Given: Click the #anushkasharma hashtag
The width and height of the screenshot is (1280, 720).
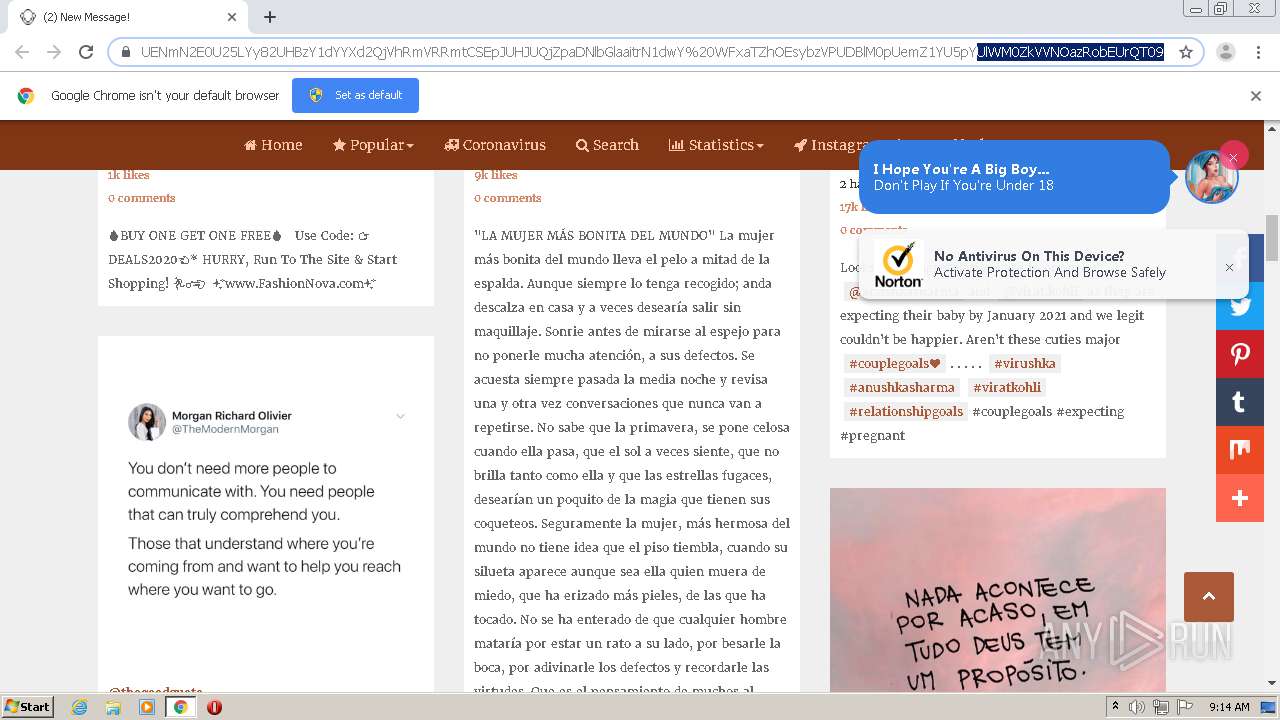Looking at the screenshot, I should pyautogui.click(x=903, y=387).
